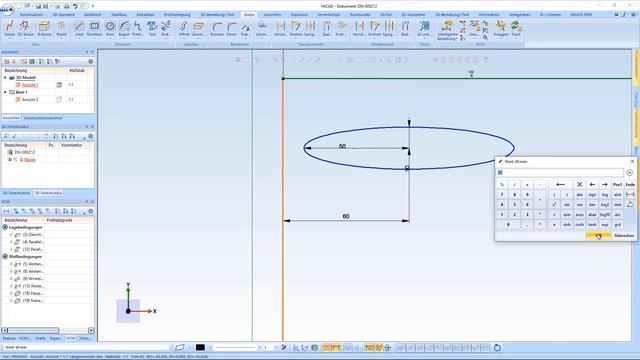Select the 3D-Skizze tool
This screenshot has width=640, height=360.
(x=25, y=28)
